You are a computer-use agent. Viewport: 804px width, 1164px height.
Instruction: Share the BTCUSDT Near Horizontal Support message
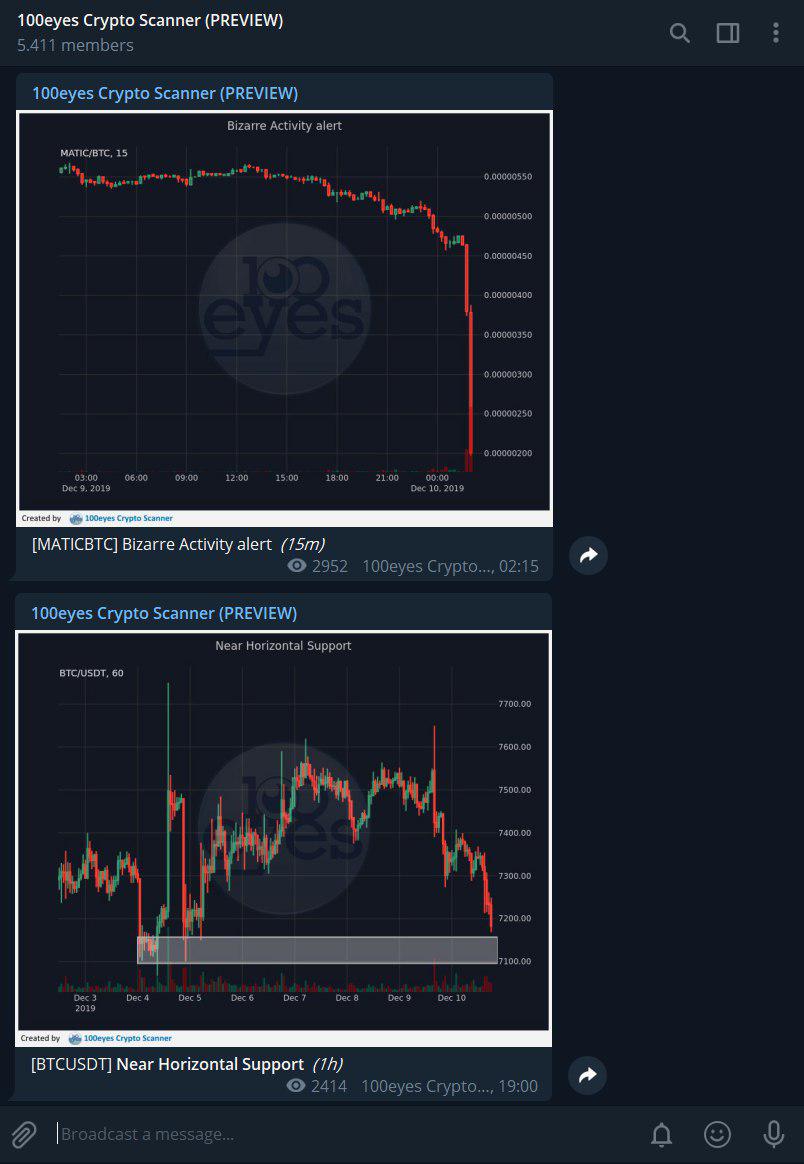588,1075
